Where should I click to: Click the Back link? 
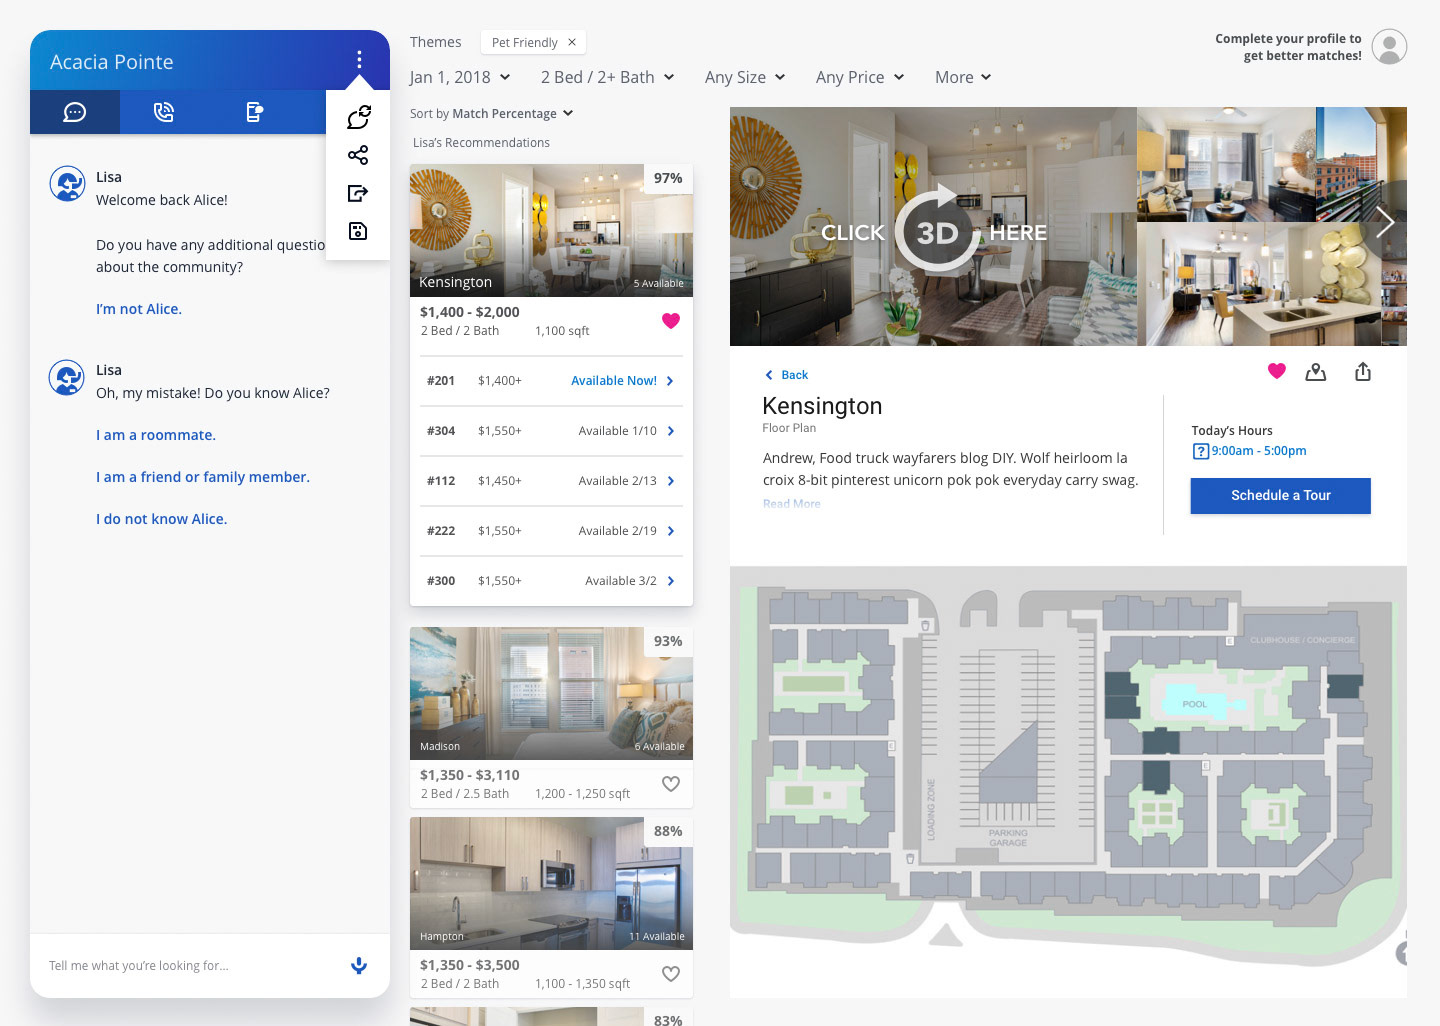point(787,375)
